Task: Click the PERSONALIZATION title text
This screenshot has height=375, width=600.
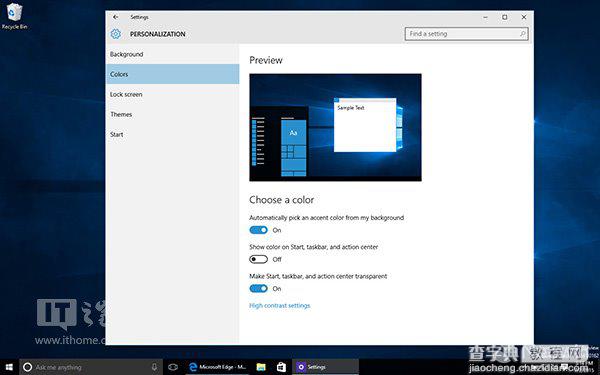Action: pos(158,34)
